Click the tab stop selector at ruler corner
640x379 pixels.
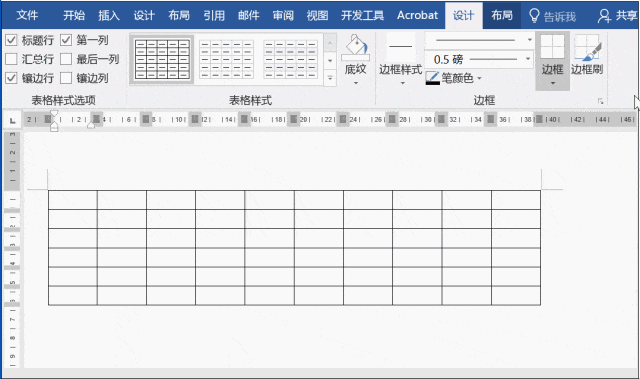click(x=13, y=120)
